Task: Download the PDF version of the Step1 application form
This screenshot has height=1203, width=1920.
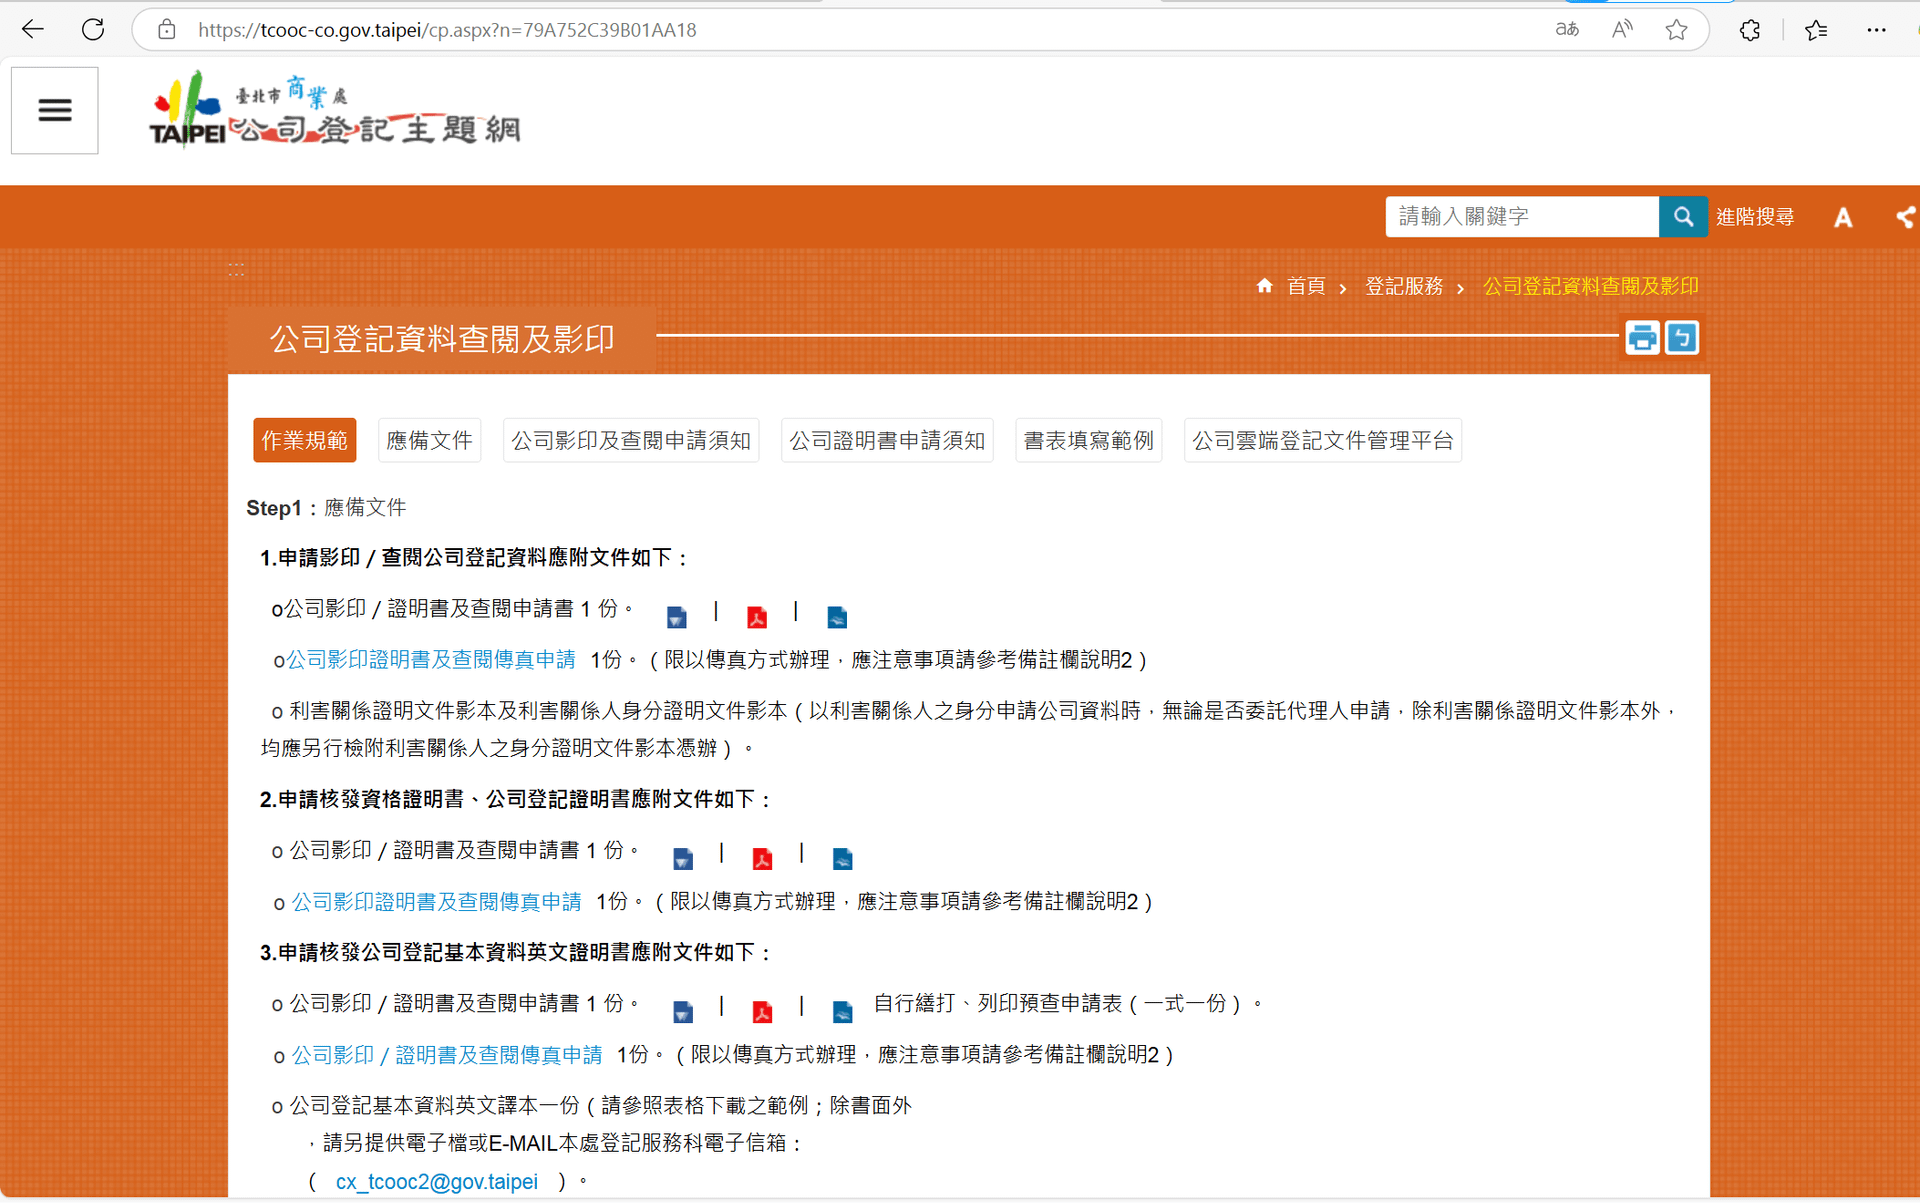Action: [757, 616]
